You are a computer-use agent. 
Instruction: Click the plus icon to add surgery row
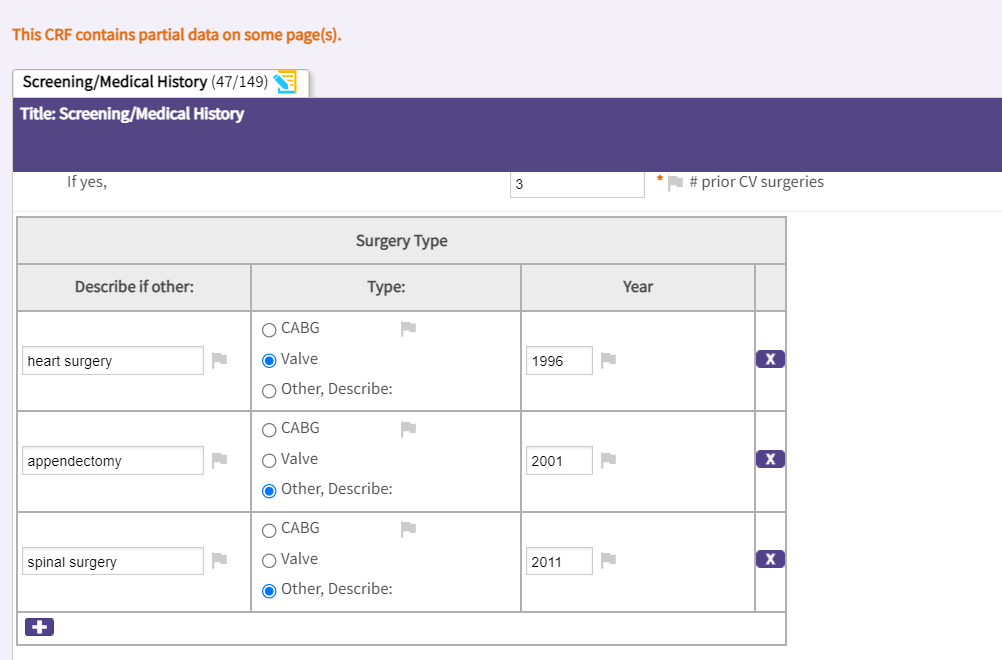pyautogui.click(x=40, y=627)
